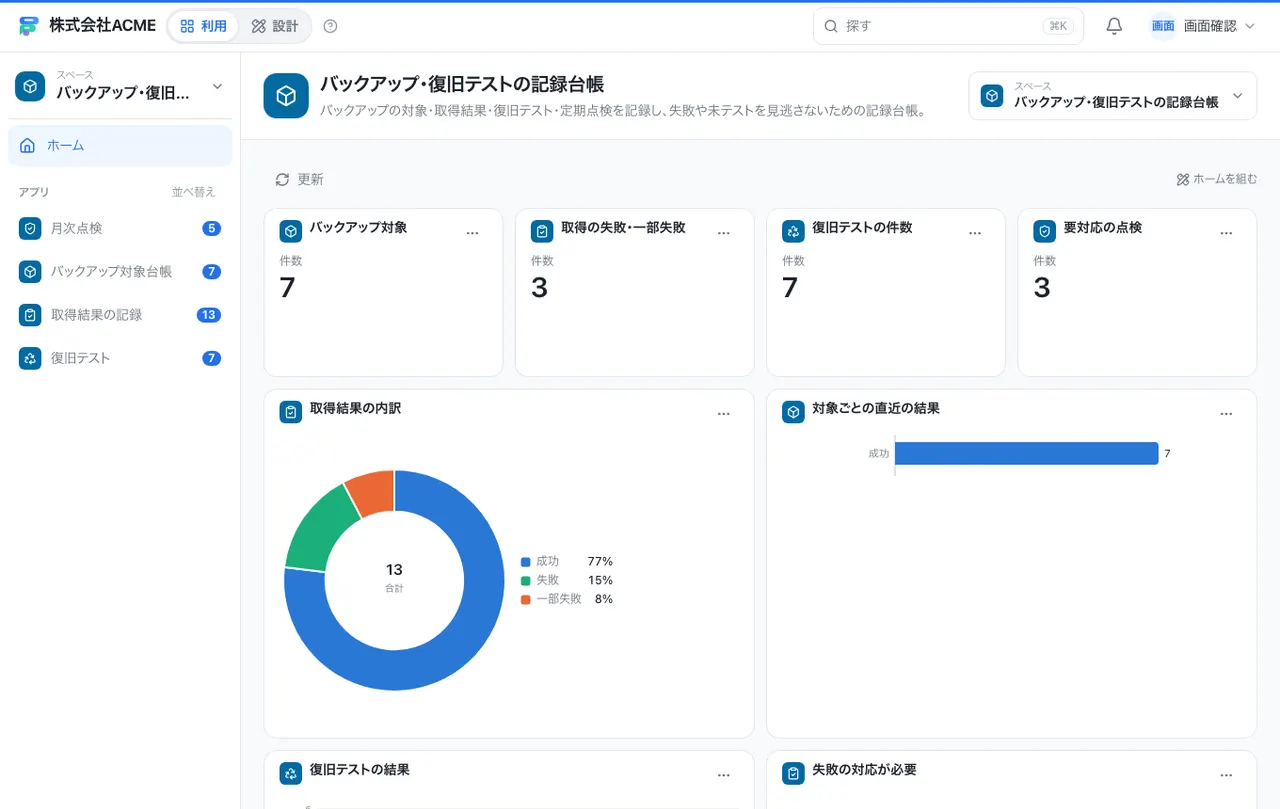This screenshot has width=1280, height=809.
Task: Open the ... menu on 復旧テストの件数 card
Action: 975,233
